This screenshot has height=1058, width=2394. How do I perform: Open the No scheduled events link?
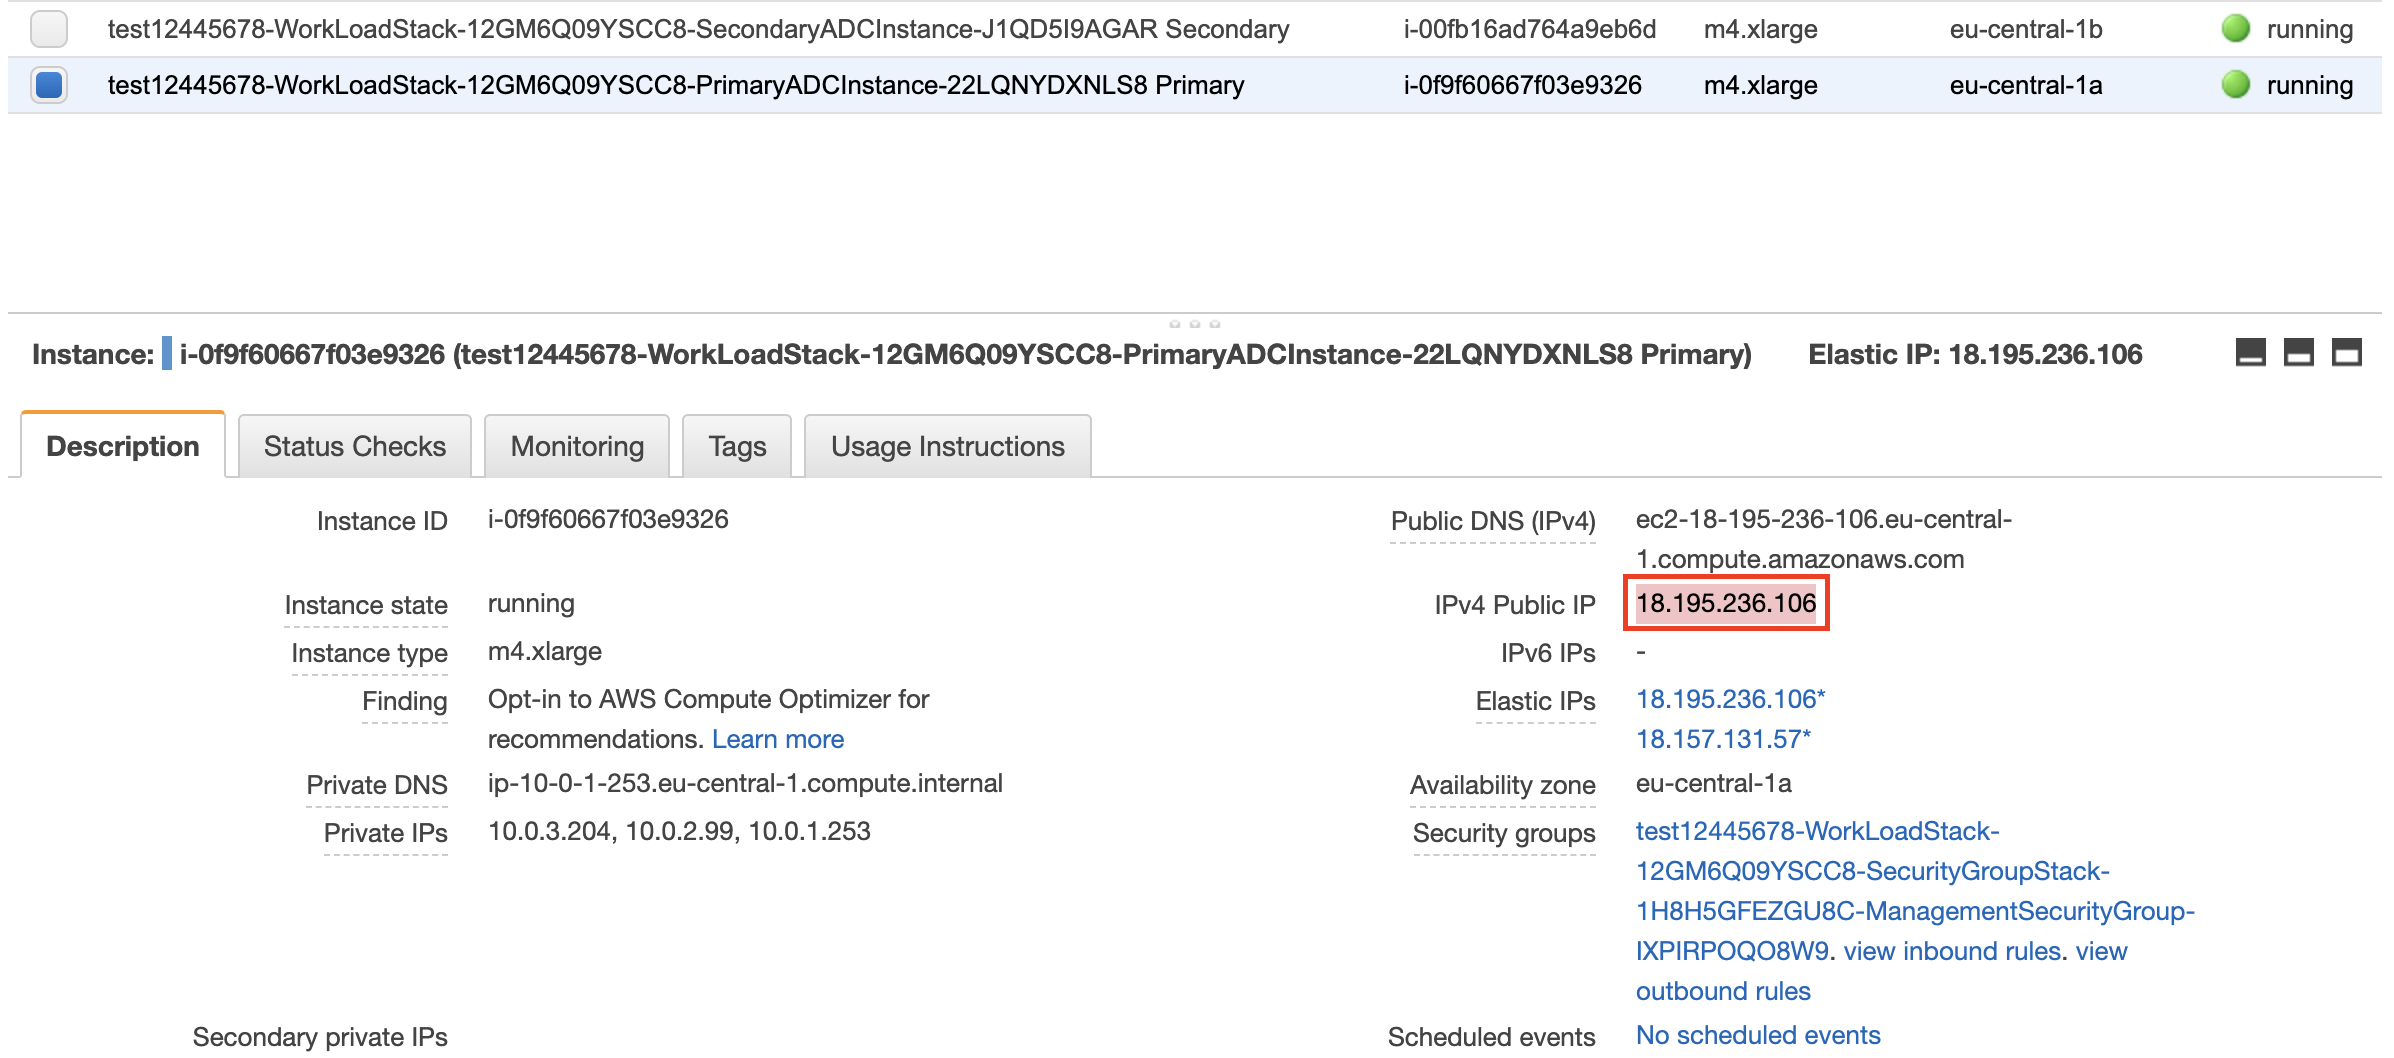click(x=1758, y=1035)
